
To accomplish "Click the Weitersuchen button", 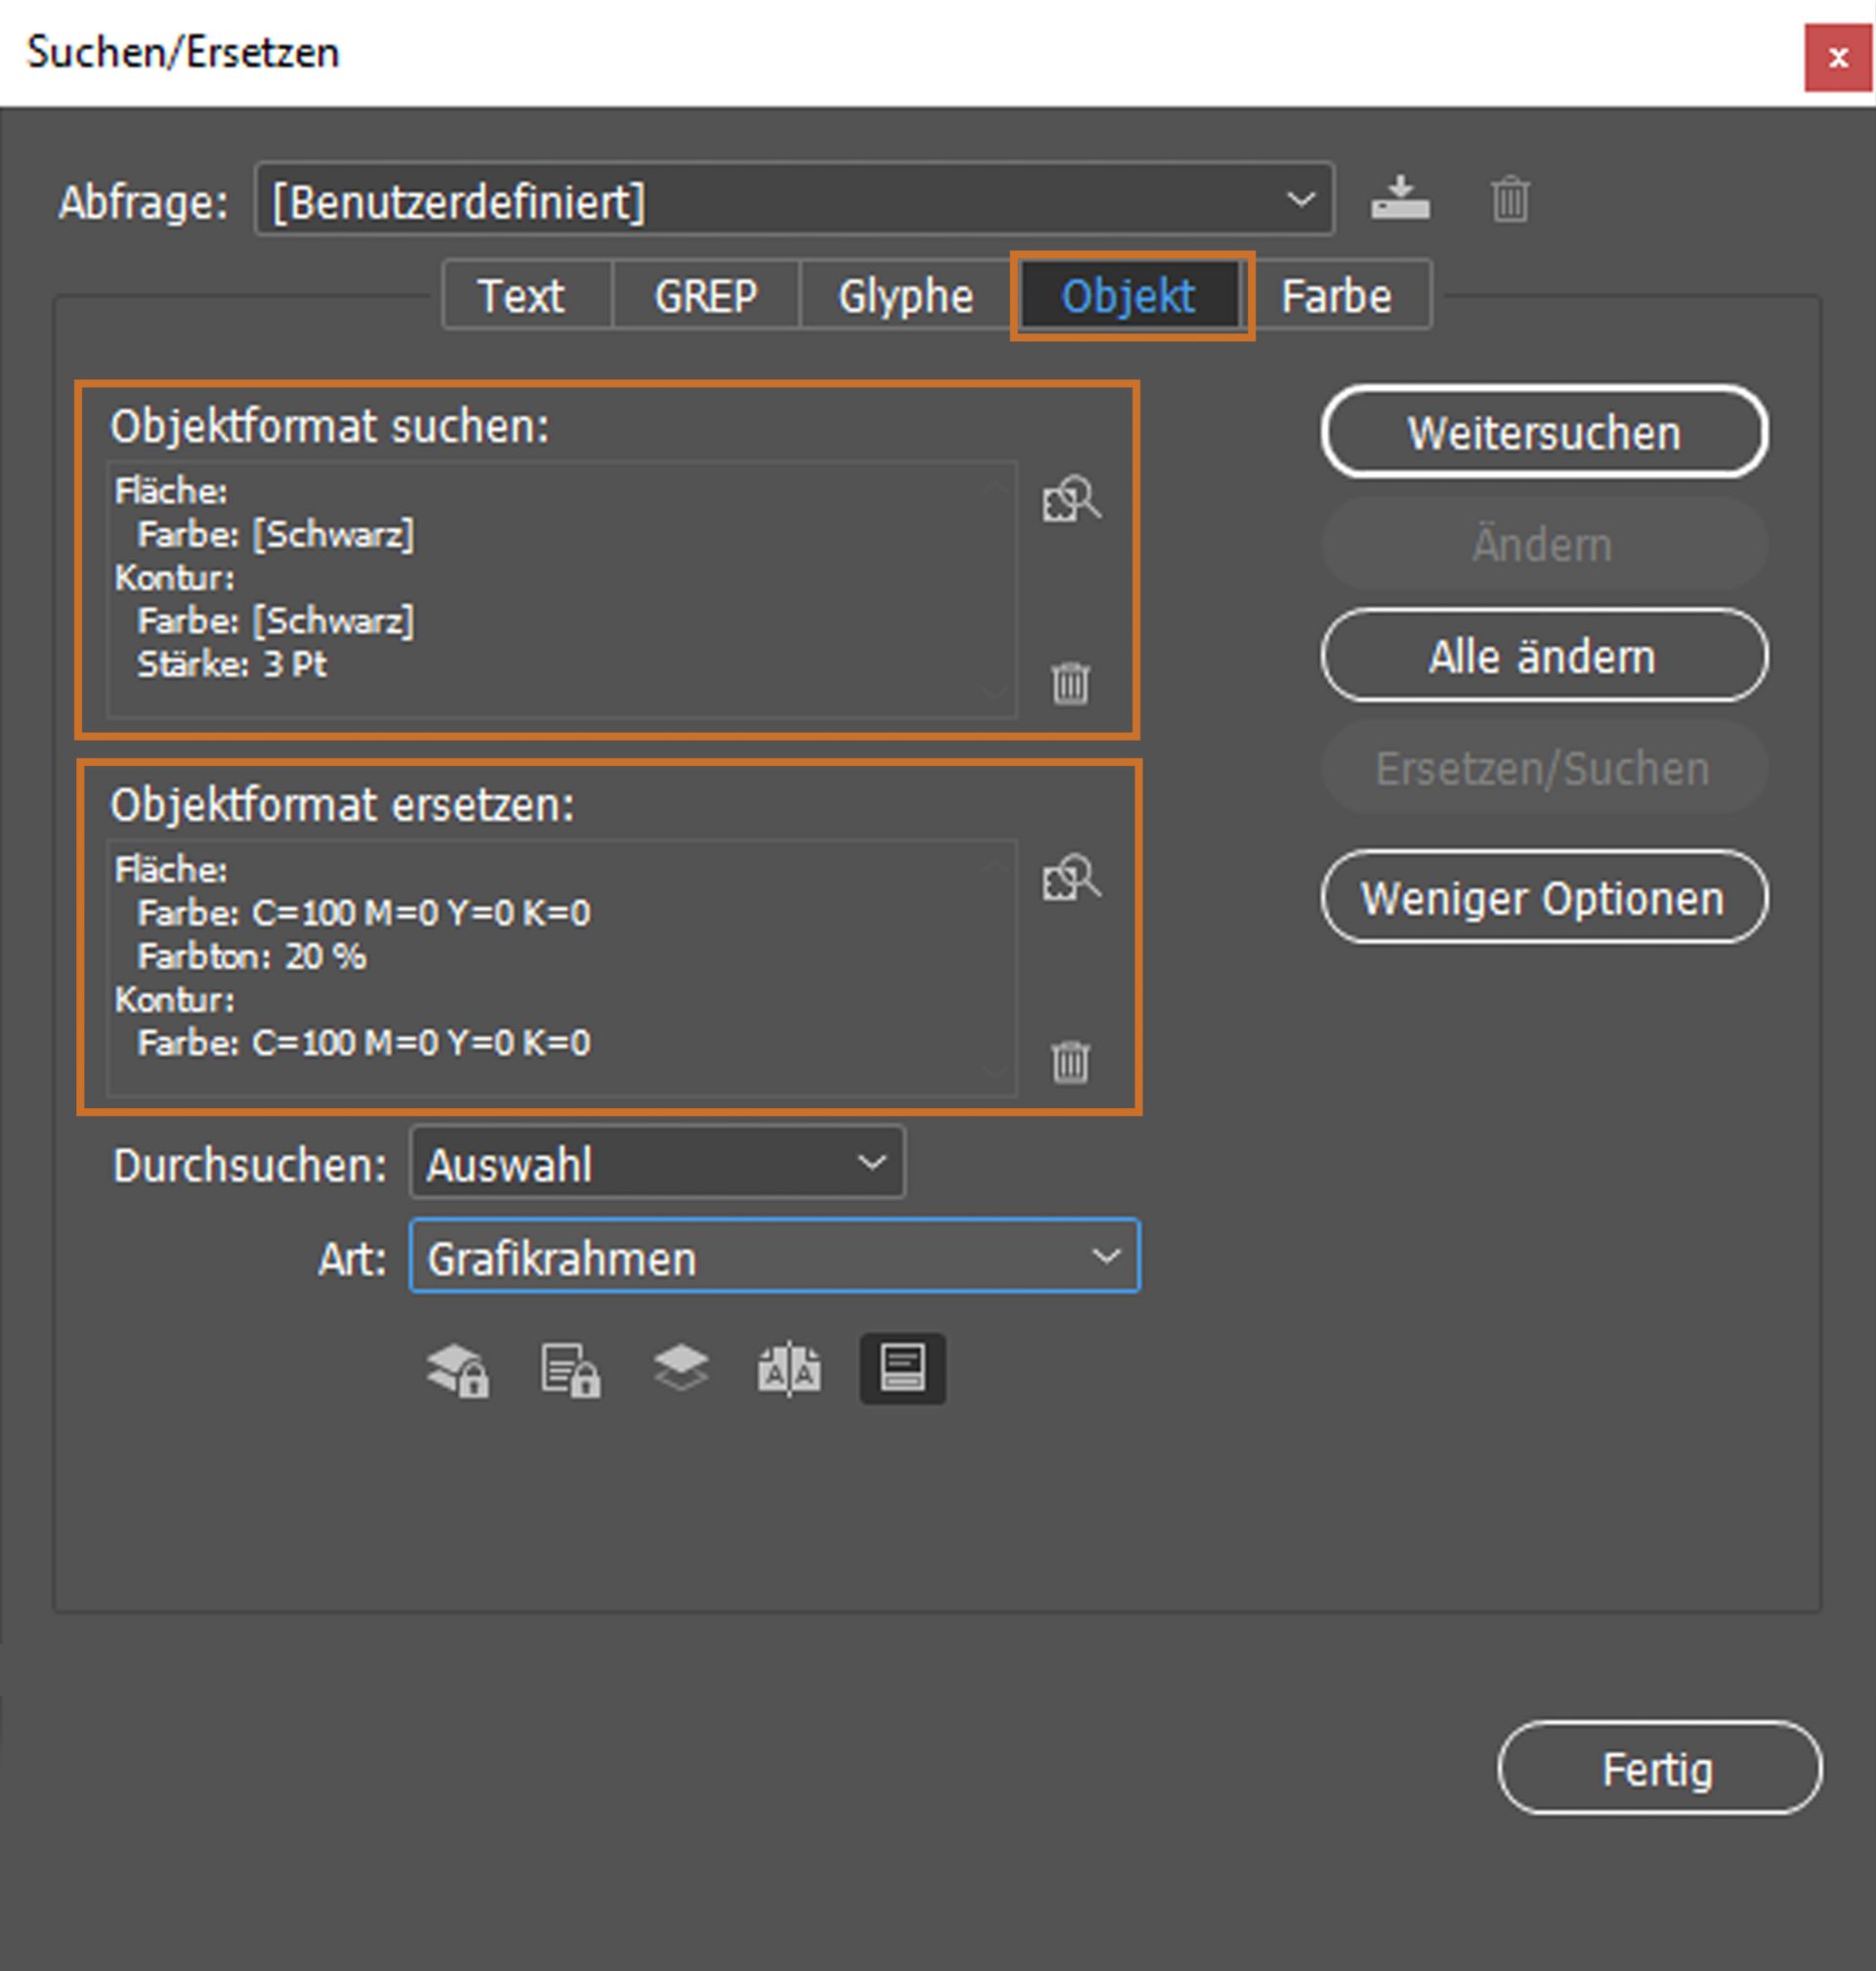I will (x=1543, y=433).
